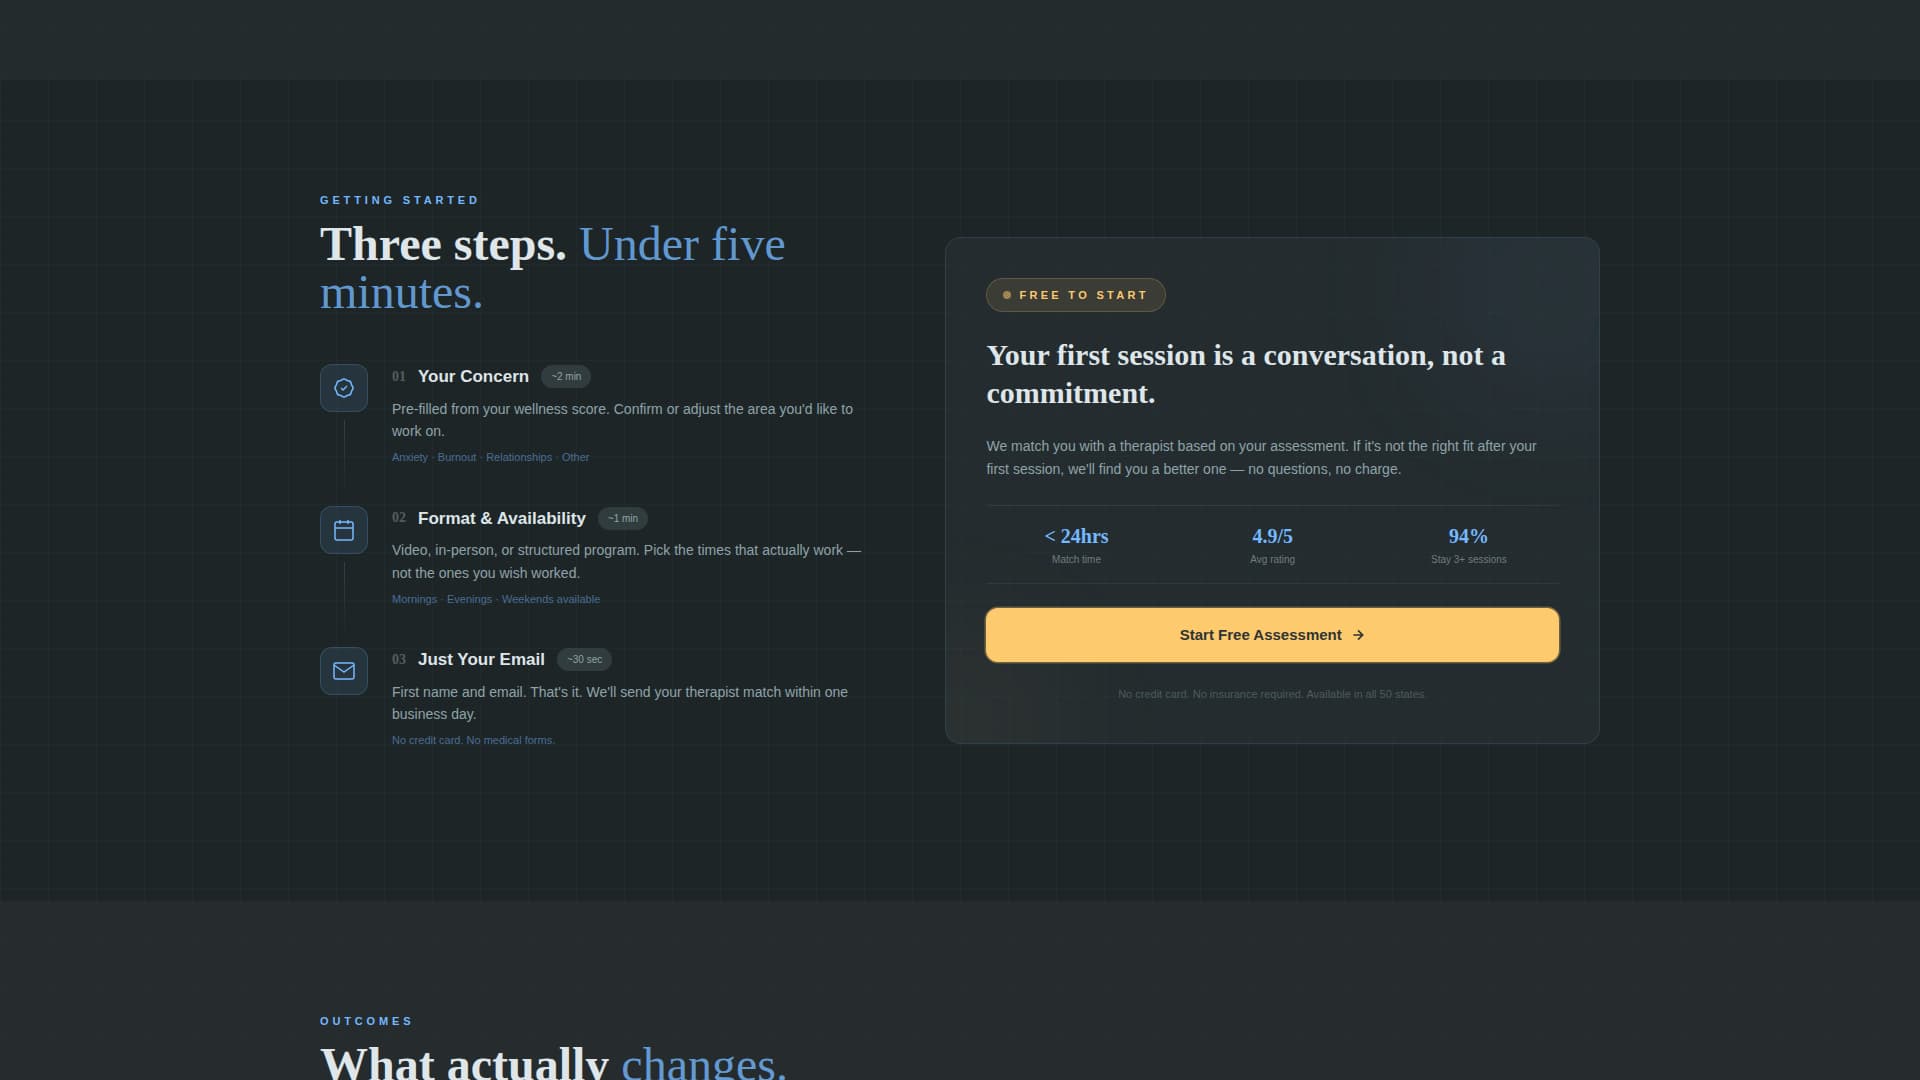Enable the Mornings availability option
The width and height of the screenshot is (1920, 1080).
tap(413, 599)
